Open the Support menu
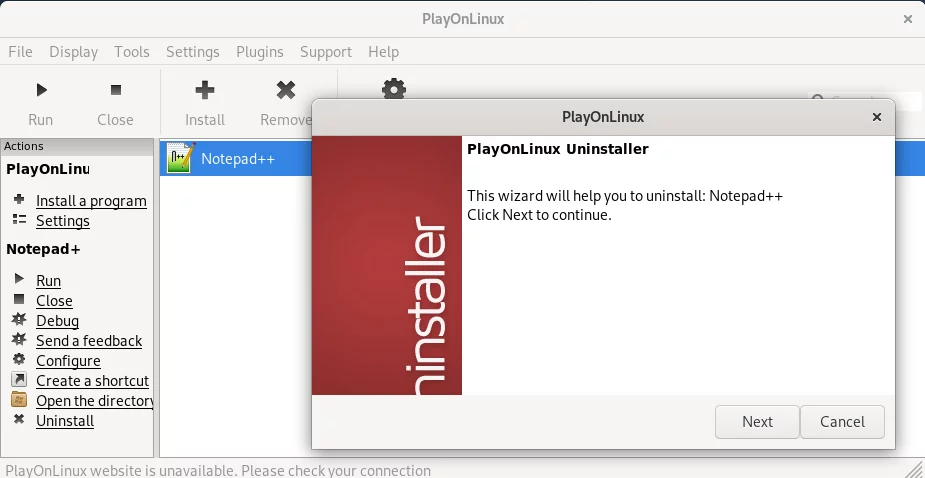The image size is (925, 478). [326, 52]
